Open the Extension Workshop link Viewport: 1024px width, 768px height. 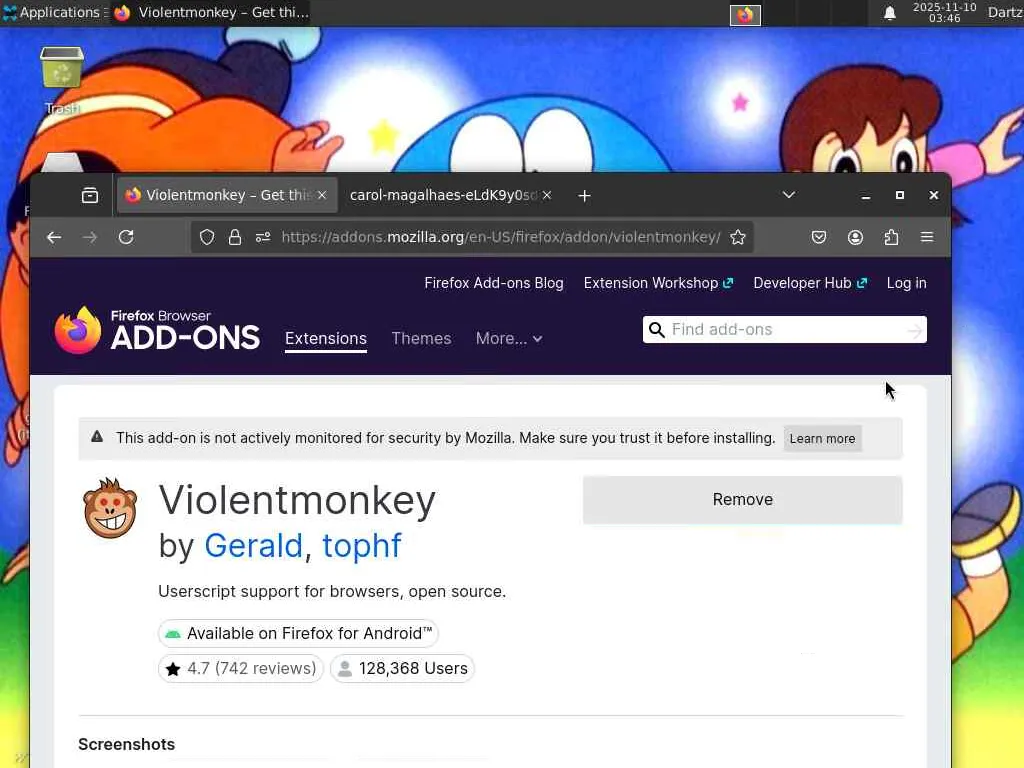658,283
